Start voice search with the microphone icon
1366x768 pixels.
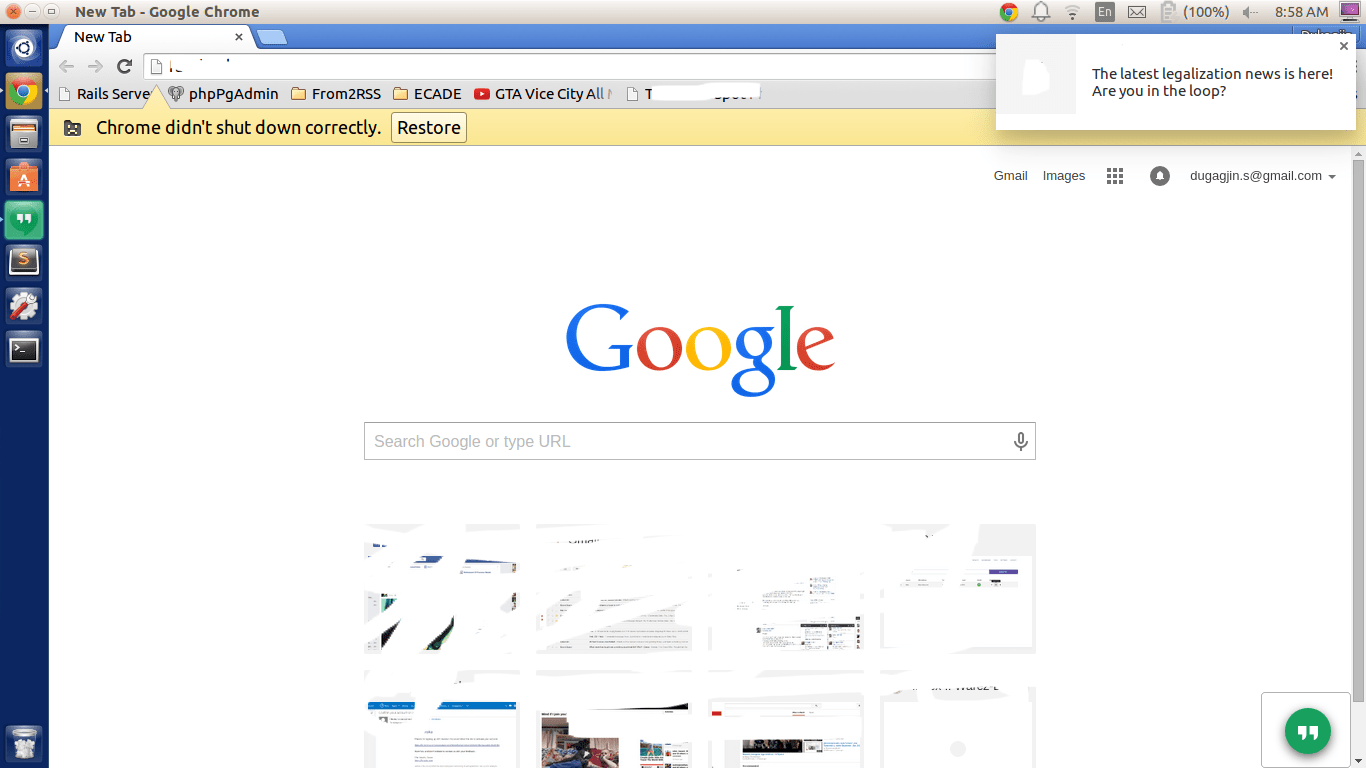[x=1020, y=441]
